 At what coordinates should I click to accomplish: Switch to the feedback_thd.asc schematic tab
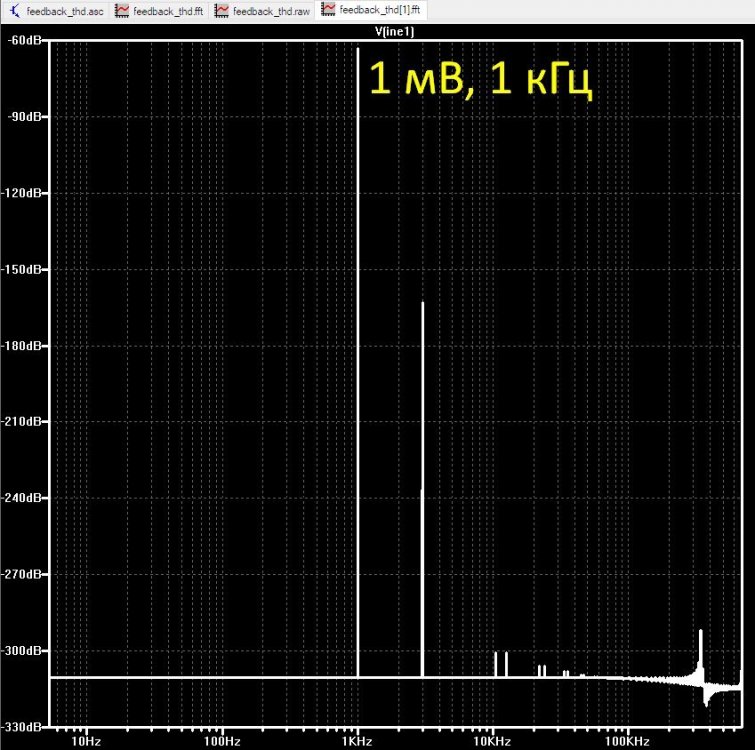62,10
